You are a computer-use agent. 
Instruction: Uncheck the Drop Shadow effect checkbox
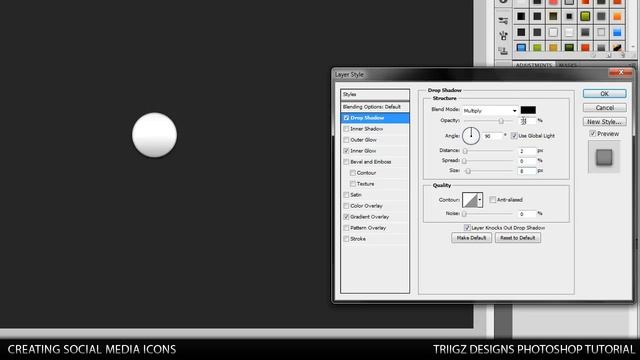(346, 118)
